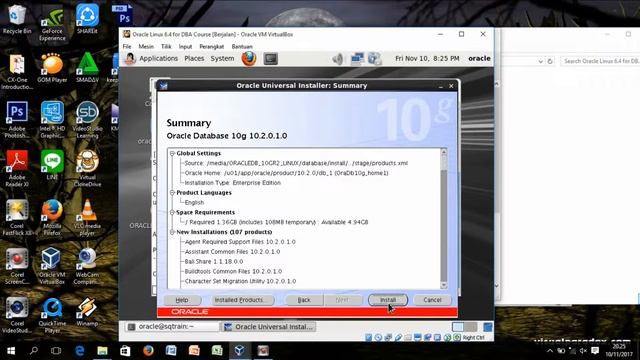Select the Installation Type Enterprise Edition row
This screenshot has width=640, height=360.
233,183
